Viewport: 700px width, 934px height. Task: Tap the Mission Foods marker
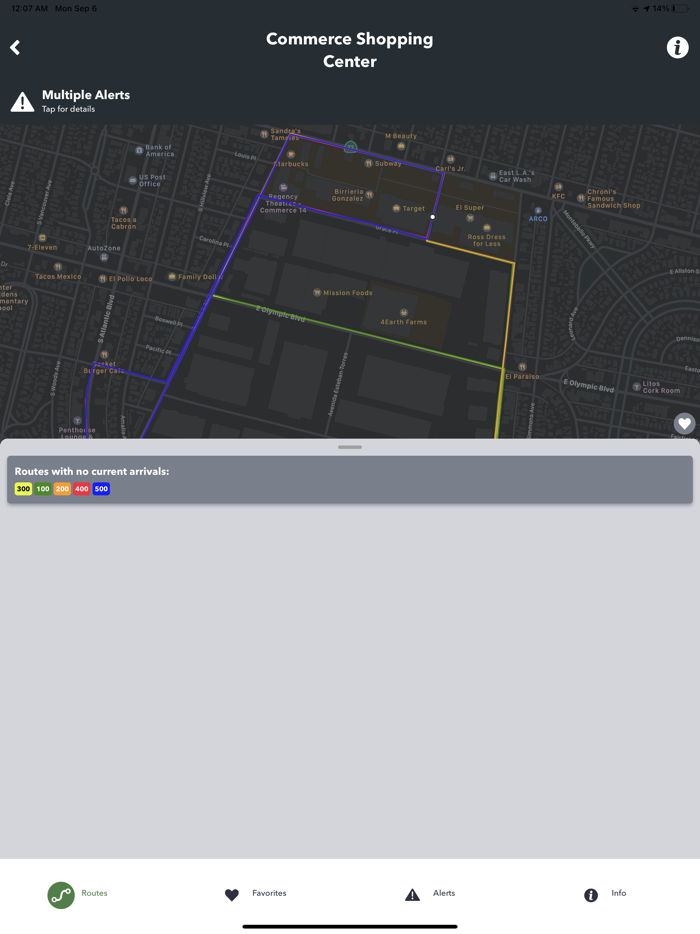tap(317, 292)
